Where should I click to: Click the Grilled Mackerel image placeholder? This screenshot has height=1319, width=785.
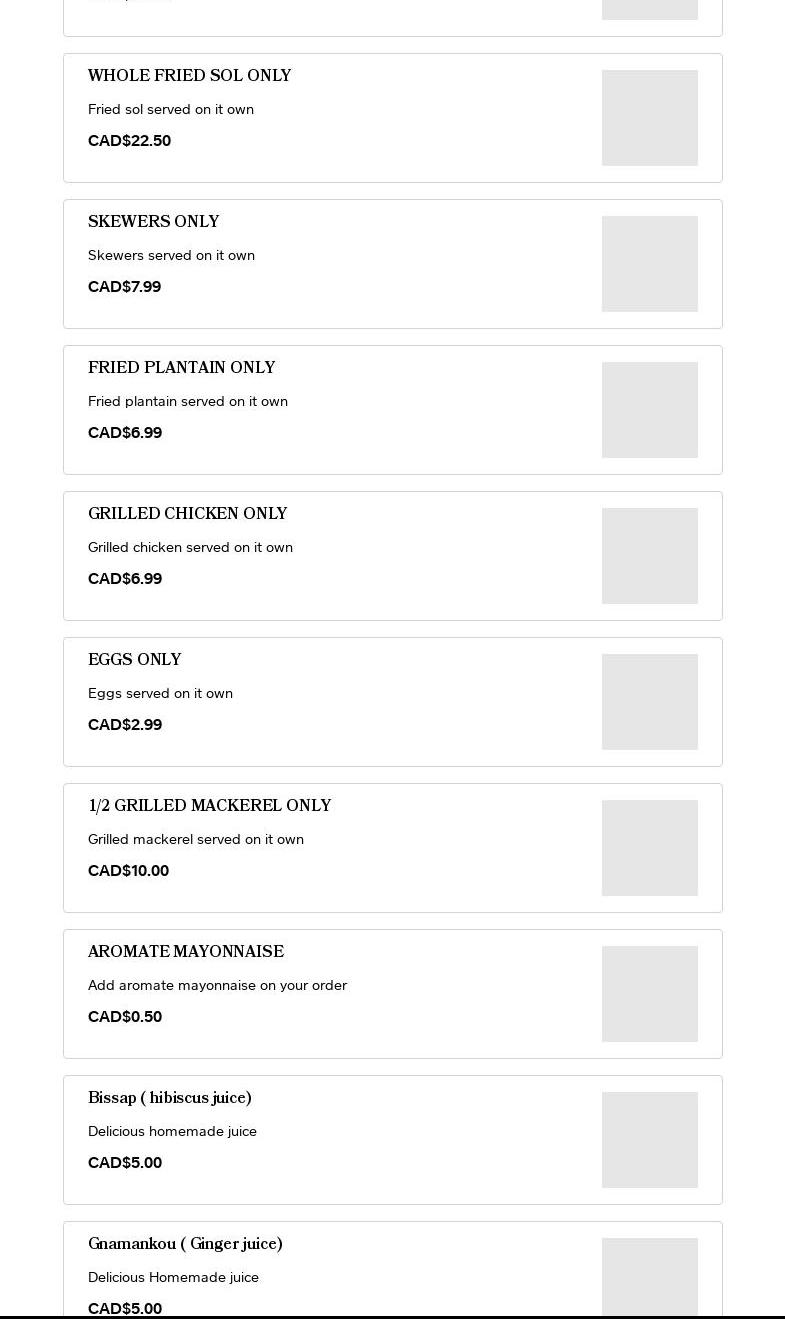tap(649, 848)
